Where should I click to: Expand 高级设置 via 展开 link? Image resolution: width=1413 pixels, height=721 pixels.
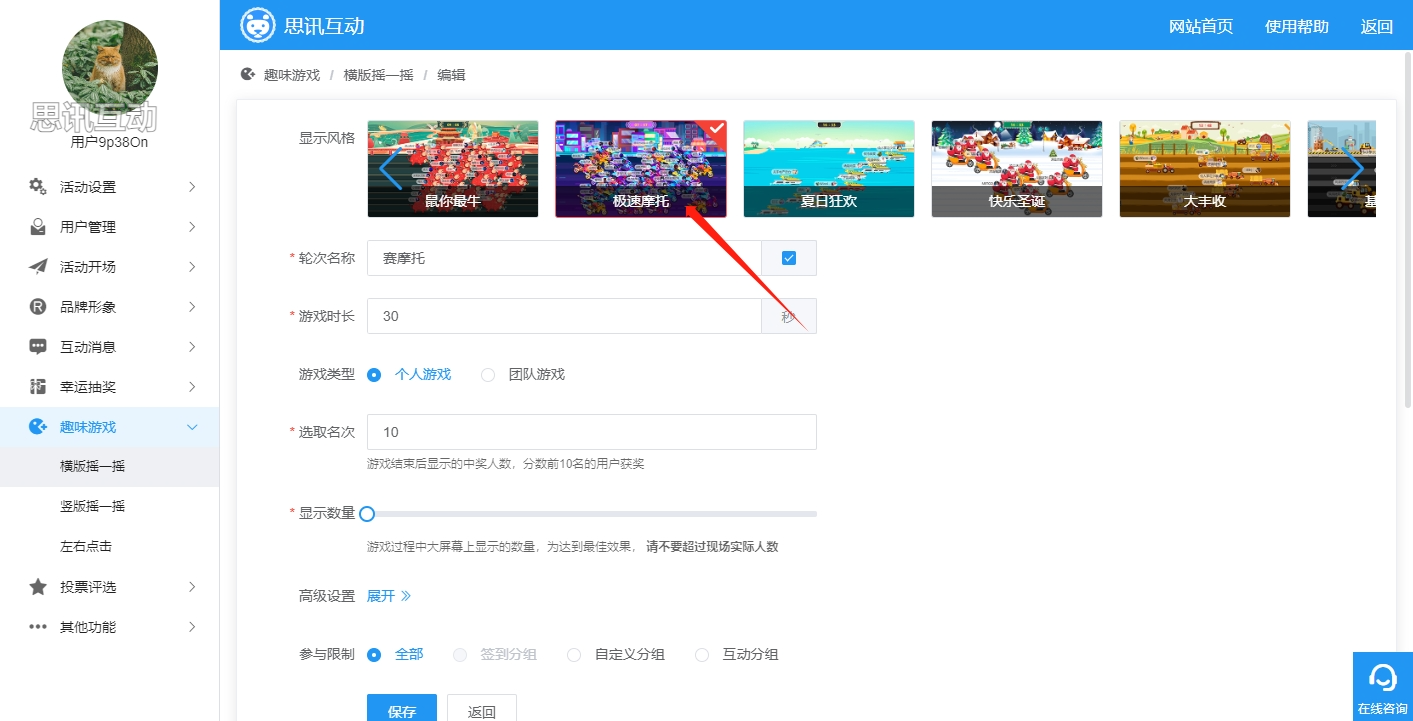389,596
